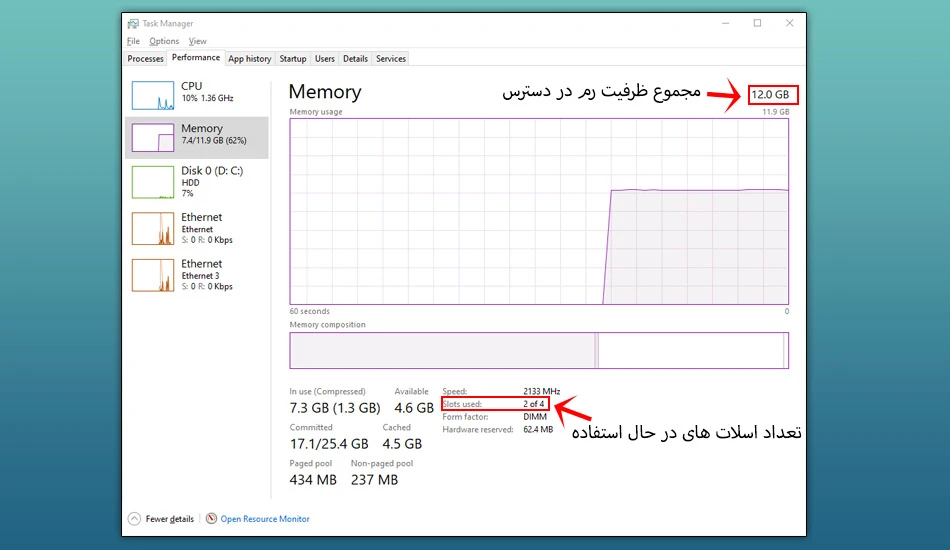Click the Slots used 2 of 4 value
Viewport: 950px width, 550px height.
(534, 404)
